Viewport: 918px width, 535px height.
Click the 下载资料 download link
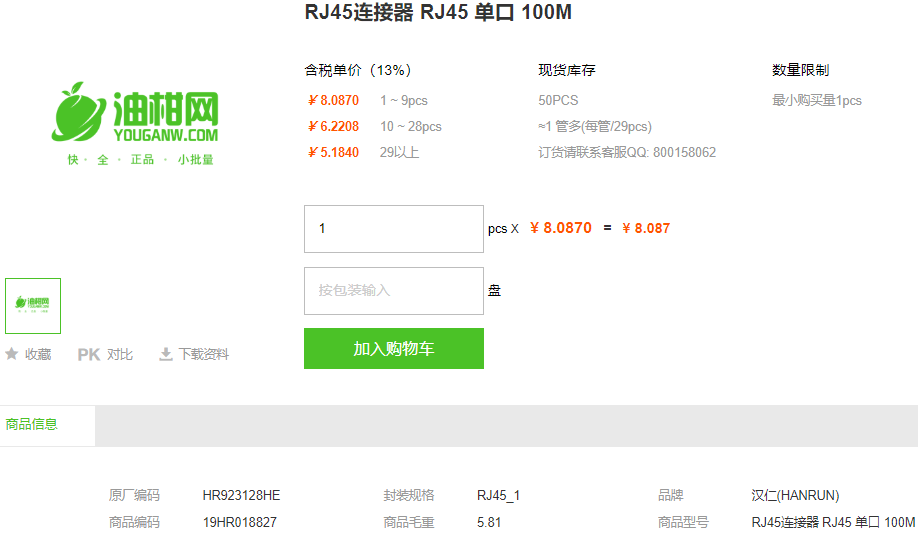click(204, 354)
